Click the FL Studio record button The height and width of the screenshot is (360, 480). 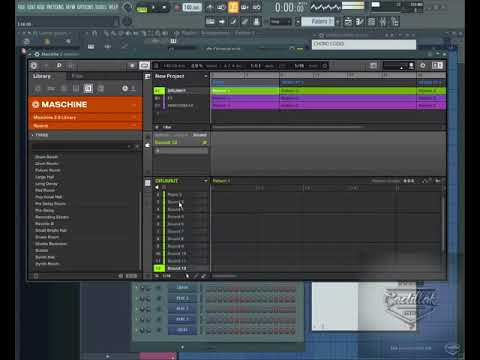click(x=177, y=7)
